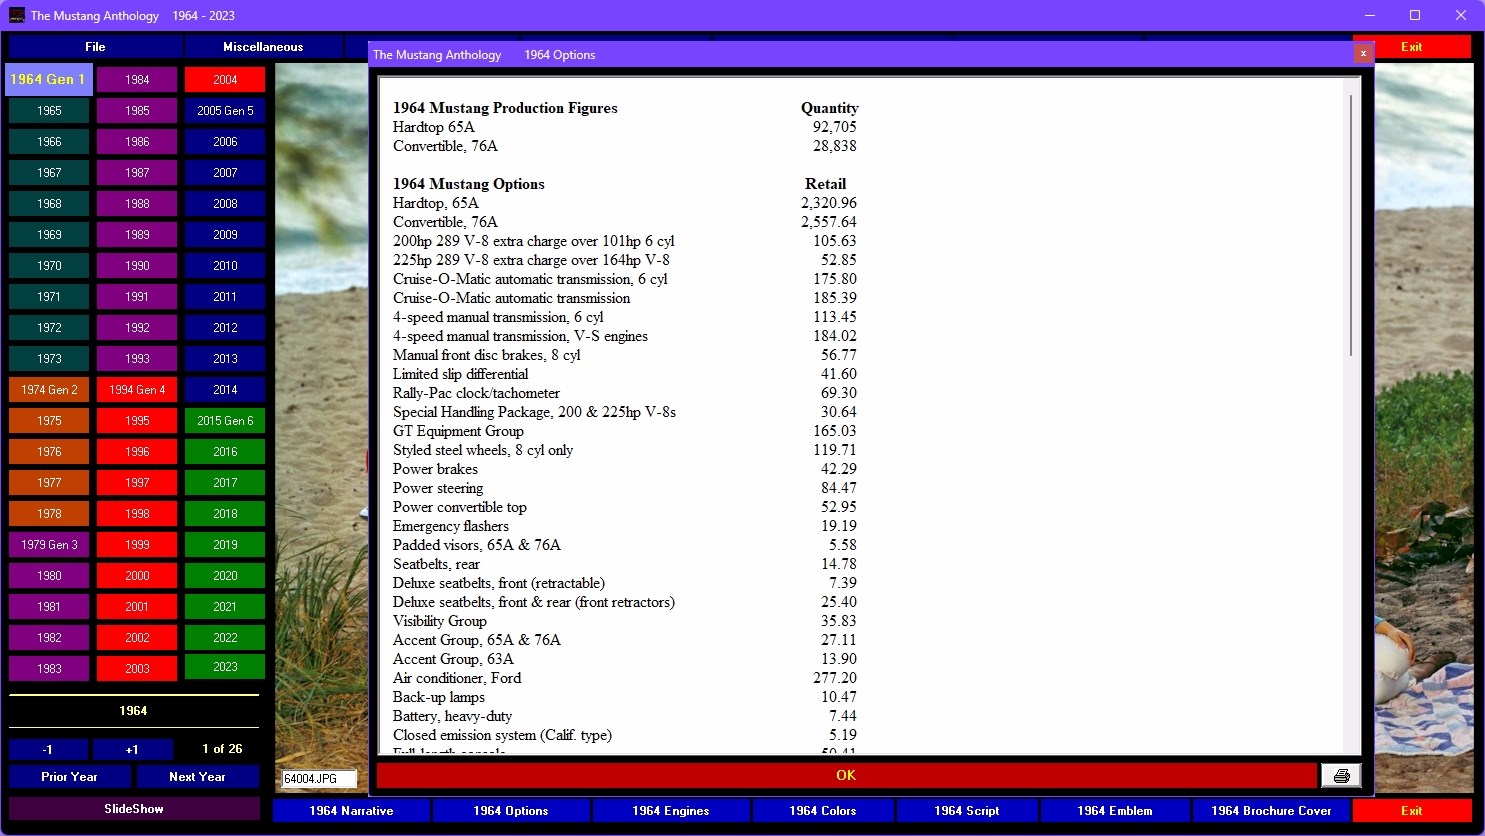Screen dimensions: 1485x836
Task: Close the 1964 Options dialog with the x
Action: point(1362,54)
